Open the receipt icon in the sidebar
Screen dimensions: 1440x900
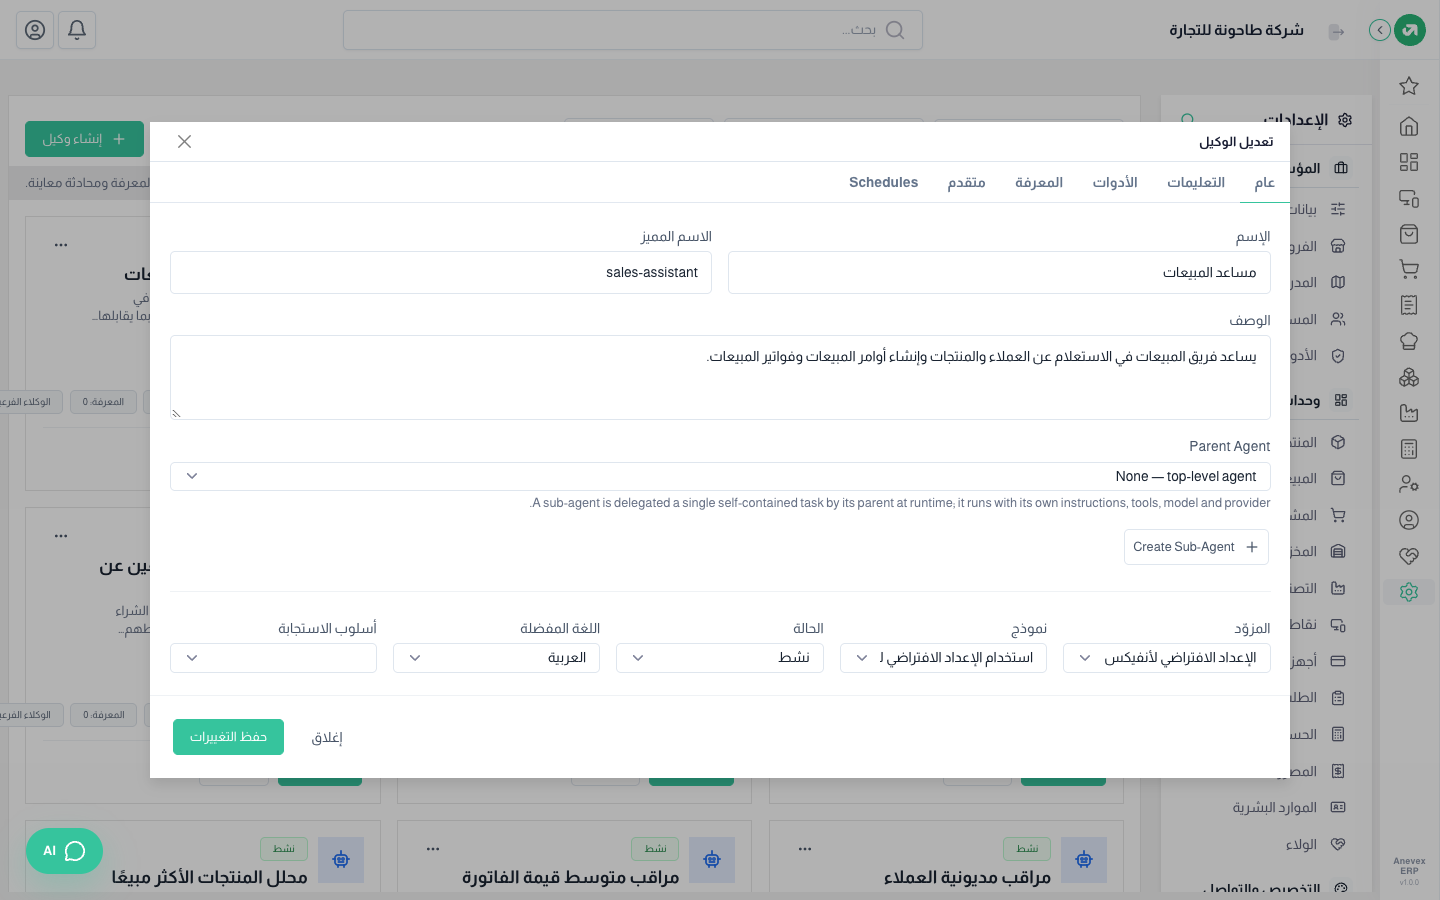click(x=1409, y=305)
